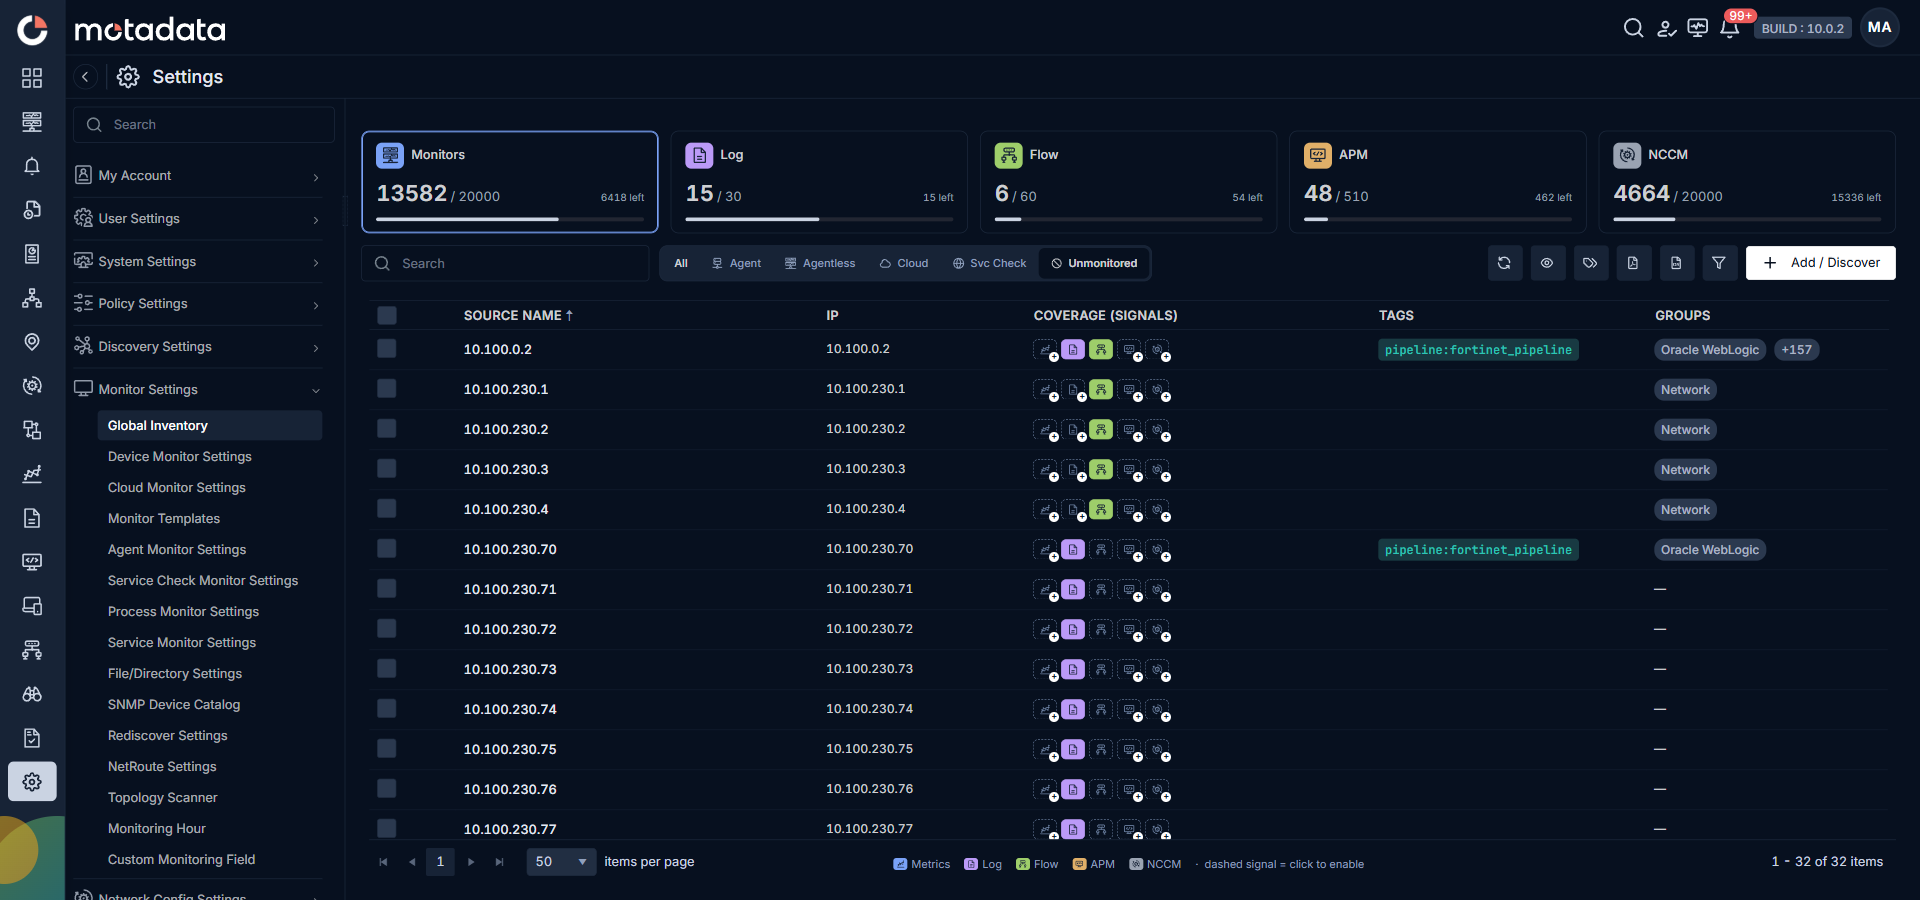Switch to the Svc Check filter tab
The image size is (1920, 900).
click(x=989, y=264)
